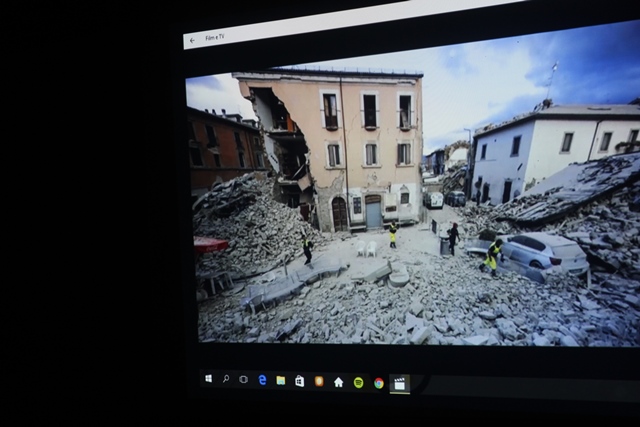The image size is (640, 427).
Task: Open Task View on taskbar
Action: 243,380
